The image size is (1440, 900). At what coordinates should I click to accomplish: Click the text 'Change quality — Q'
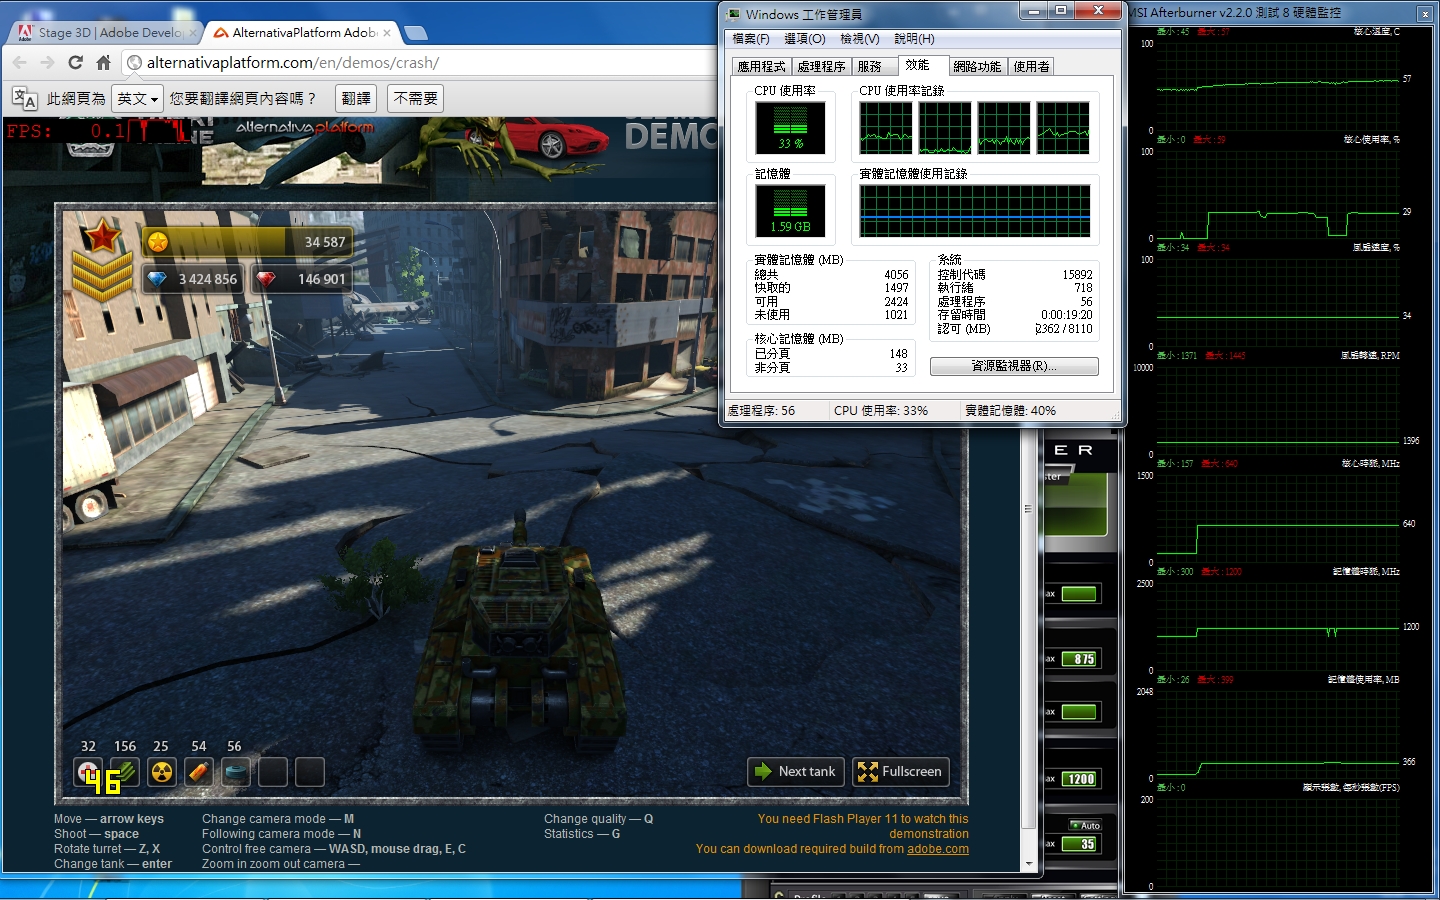click(x=598, y=819)
